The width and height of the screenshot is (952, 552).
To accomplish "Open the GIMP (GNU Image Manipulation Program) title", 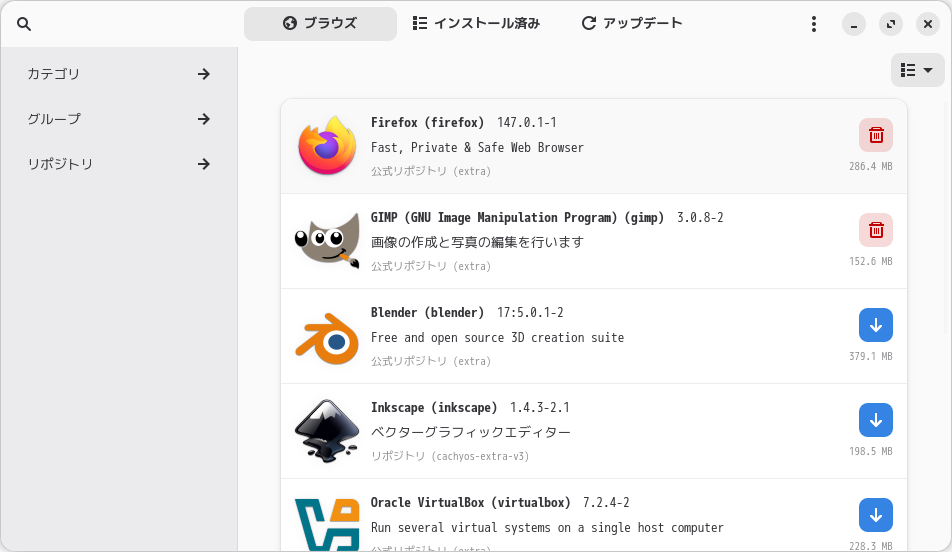I will pos(517,217).
